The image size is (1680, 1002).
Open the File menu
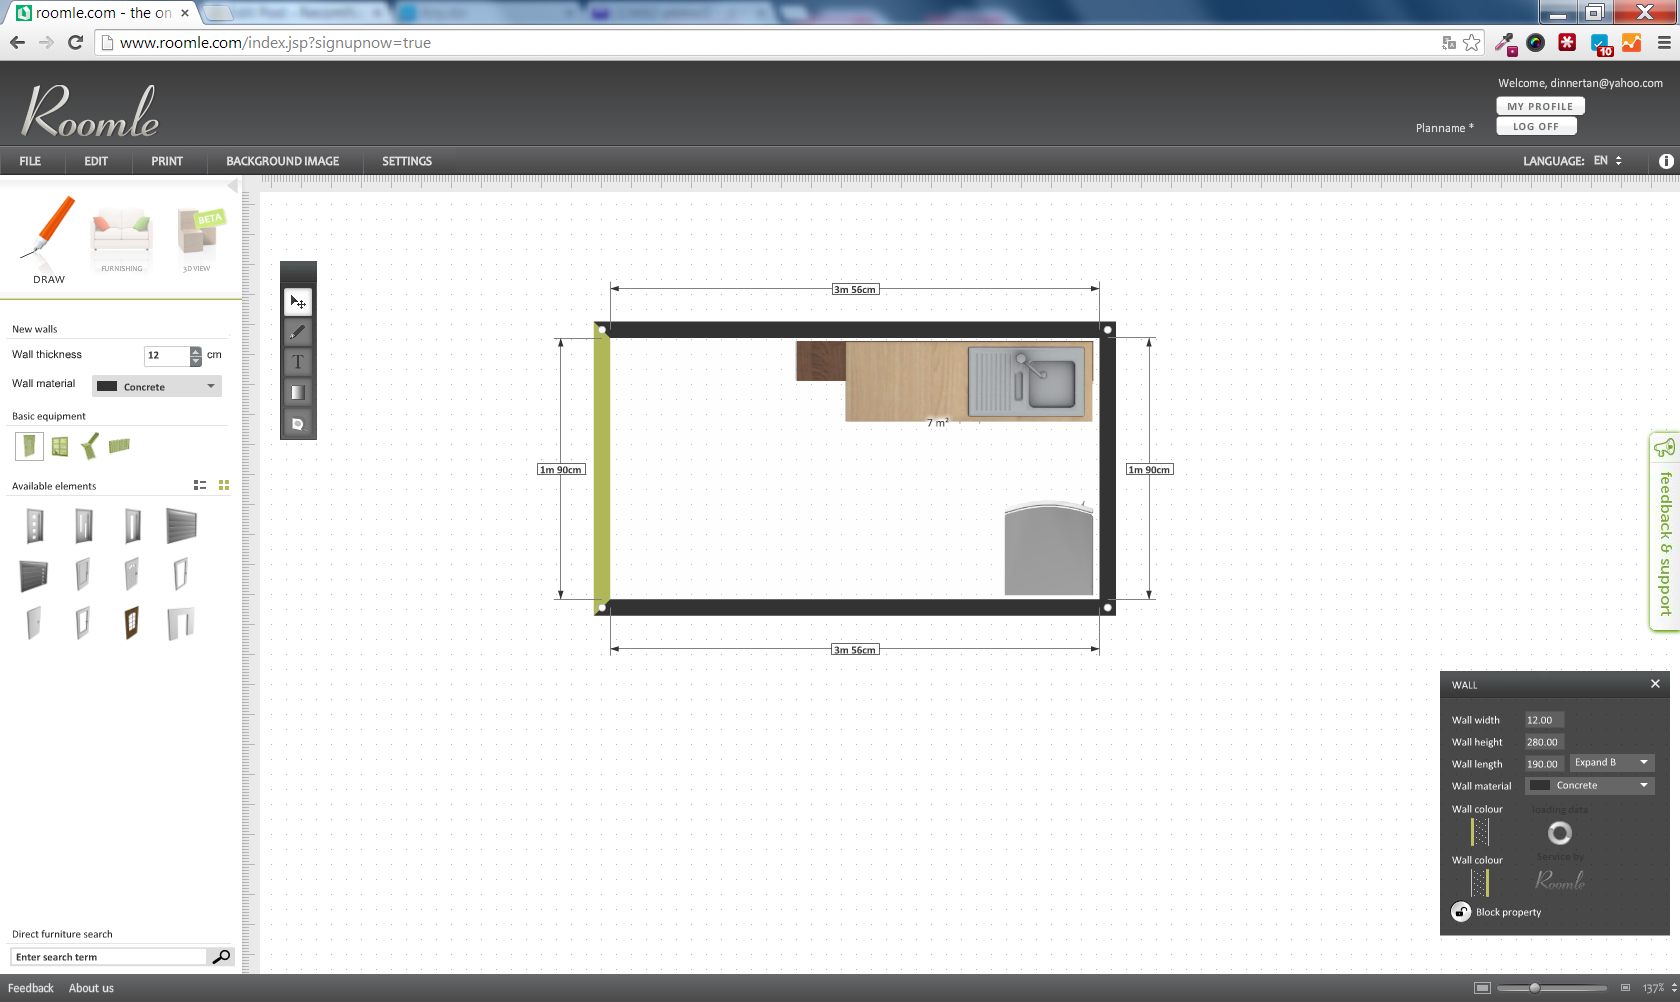click(30, 161)
